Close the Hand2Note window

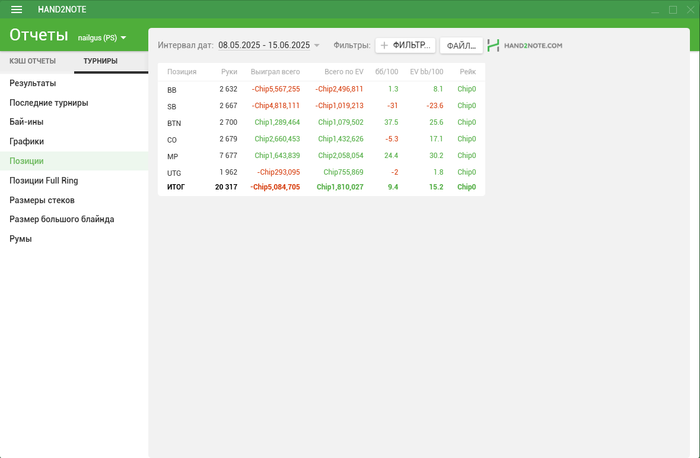(690, 10)
